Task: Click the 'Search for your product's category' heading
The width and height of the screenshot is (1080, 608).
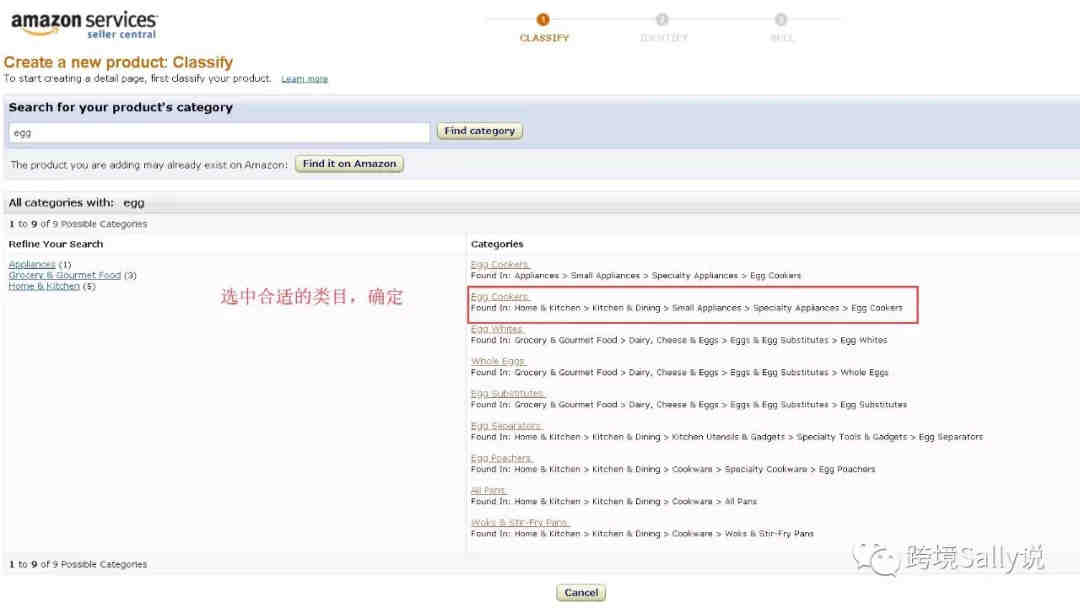Action: coord(121,107)
